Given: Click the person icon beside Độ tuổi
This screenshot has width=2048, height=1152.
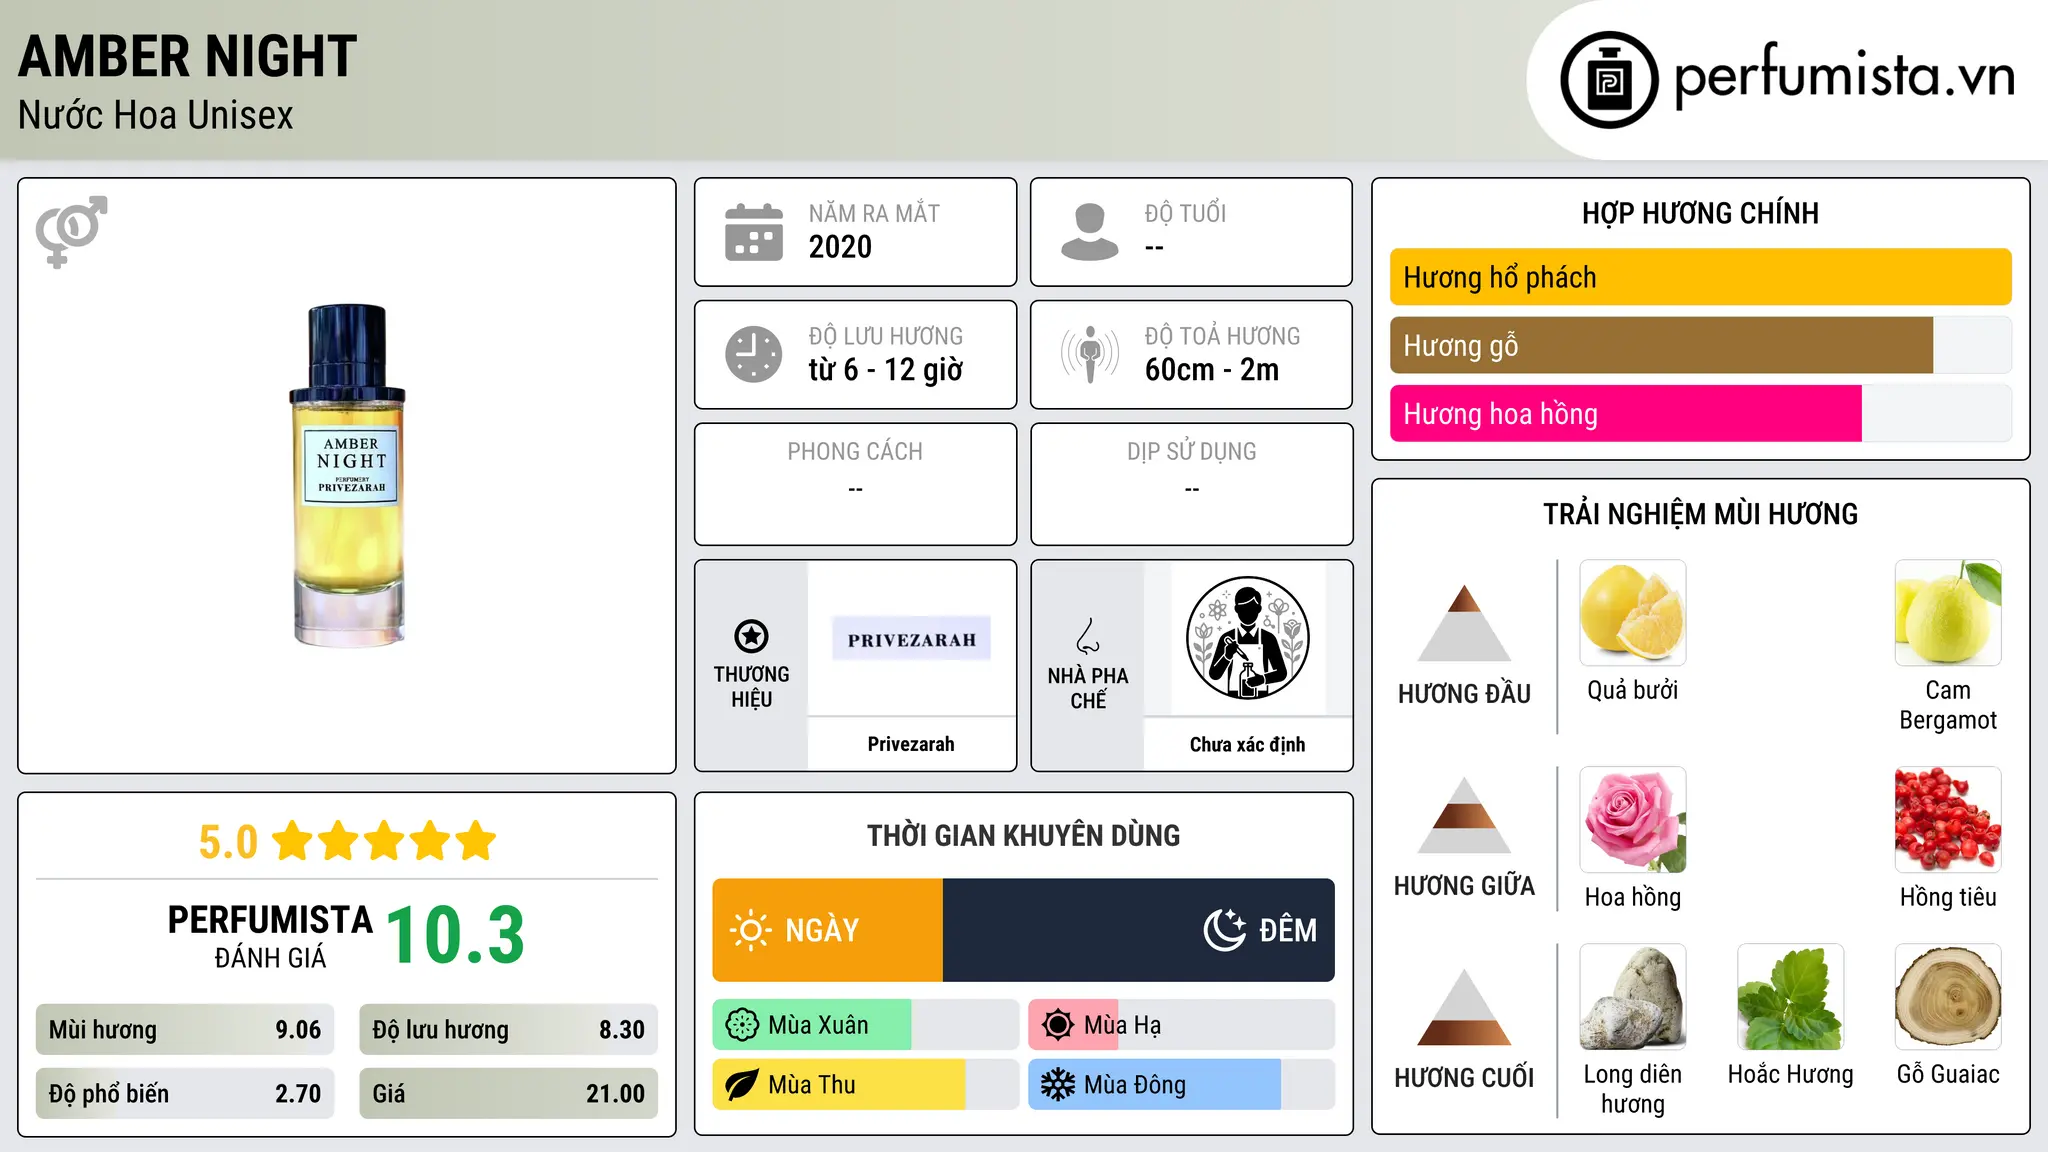Looking at the screenshot, I should tap(1090, 232).
